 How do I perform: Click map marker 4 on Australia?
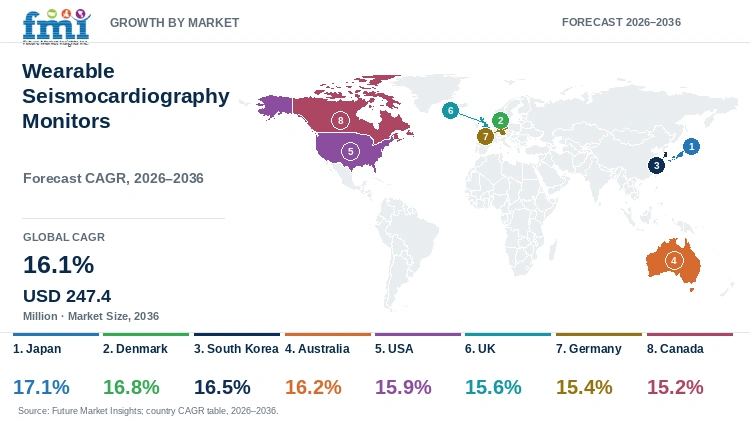pyautogui.click(x=674, y=261)
